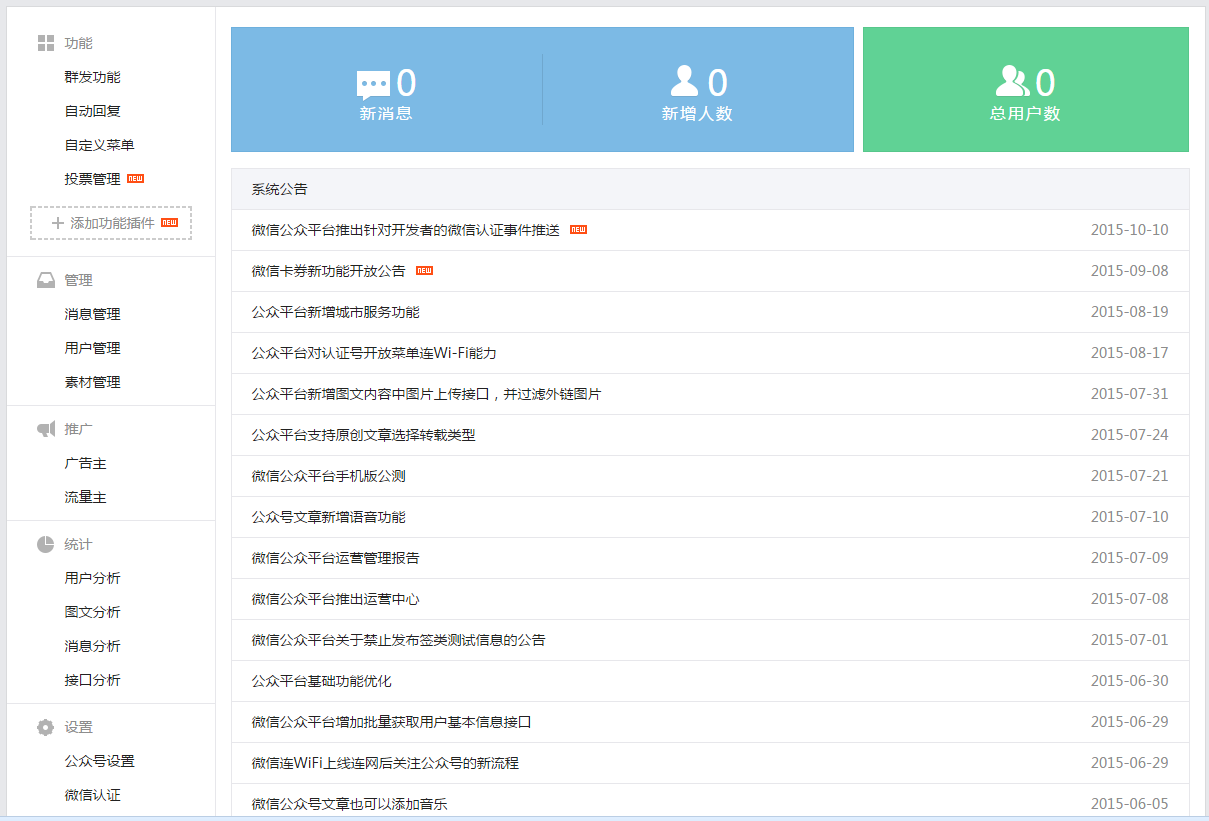Click the 新消息 count tile

pyautogui.click(x=386, y=90)
